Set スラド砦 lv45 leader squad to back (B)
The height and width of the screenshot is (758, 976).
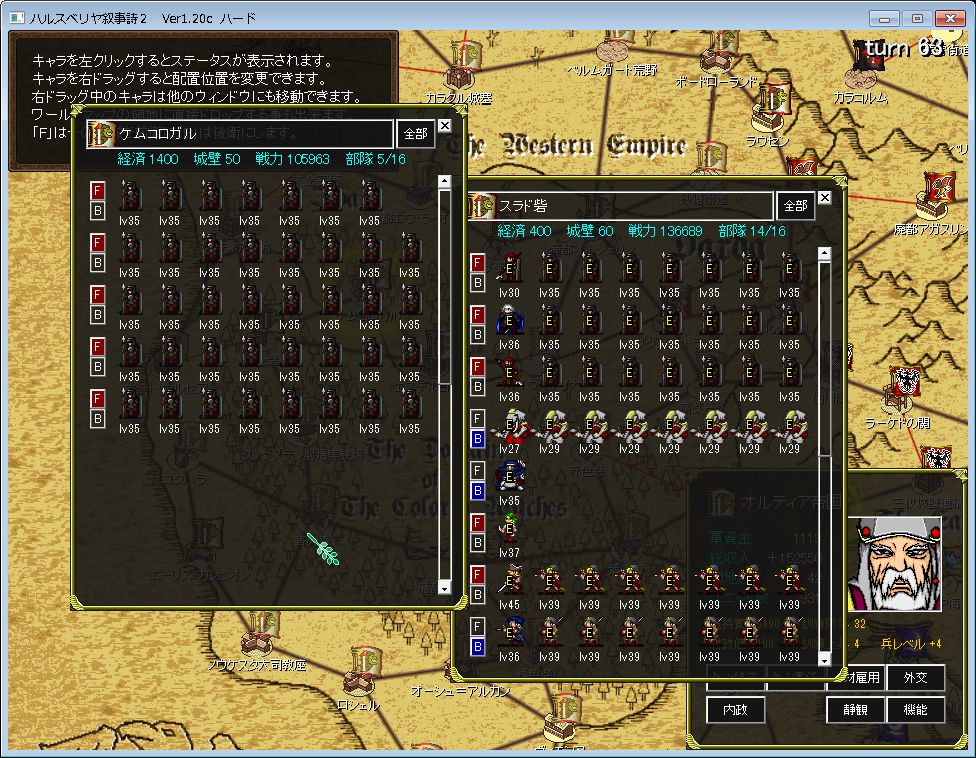tap(477, 595)
